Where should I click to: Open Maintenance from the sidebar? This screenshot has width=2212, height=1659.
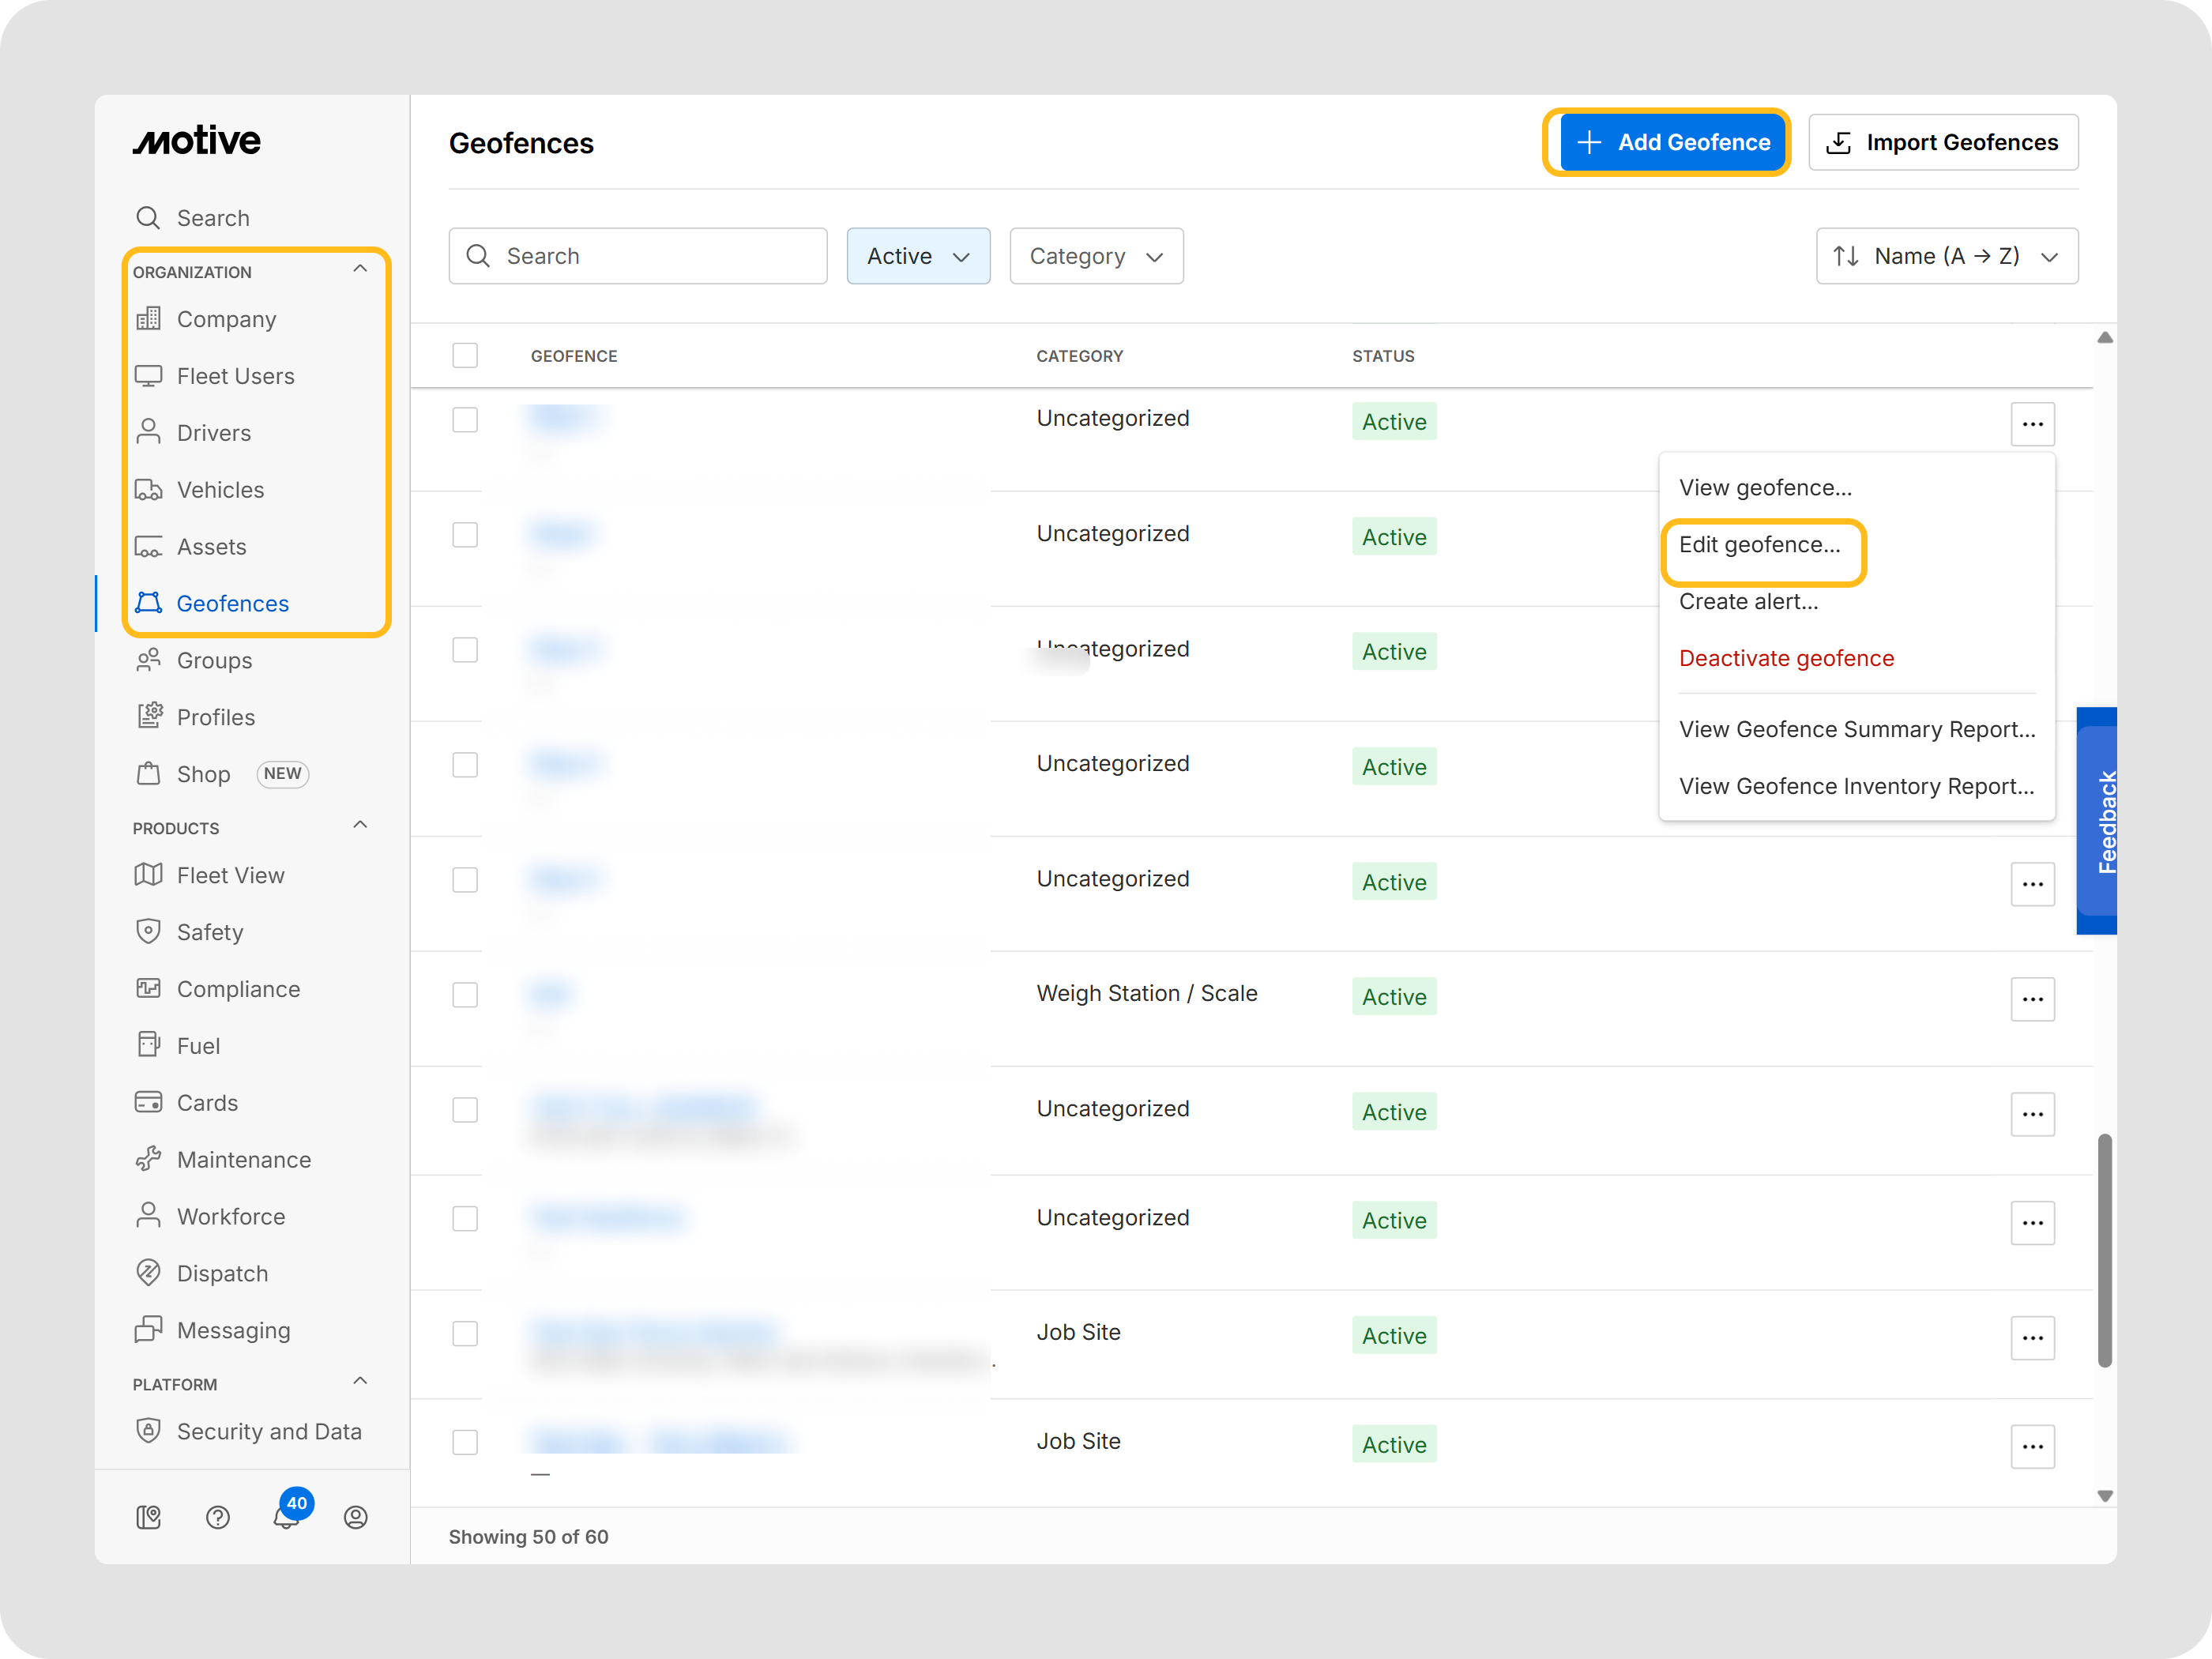(x=243, y=1159)
